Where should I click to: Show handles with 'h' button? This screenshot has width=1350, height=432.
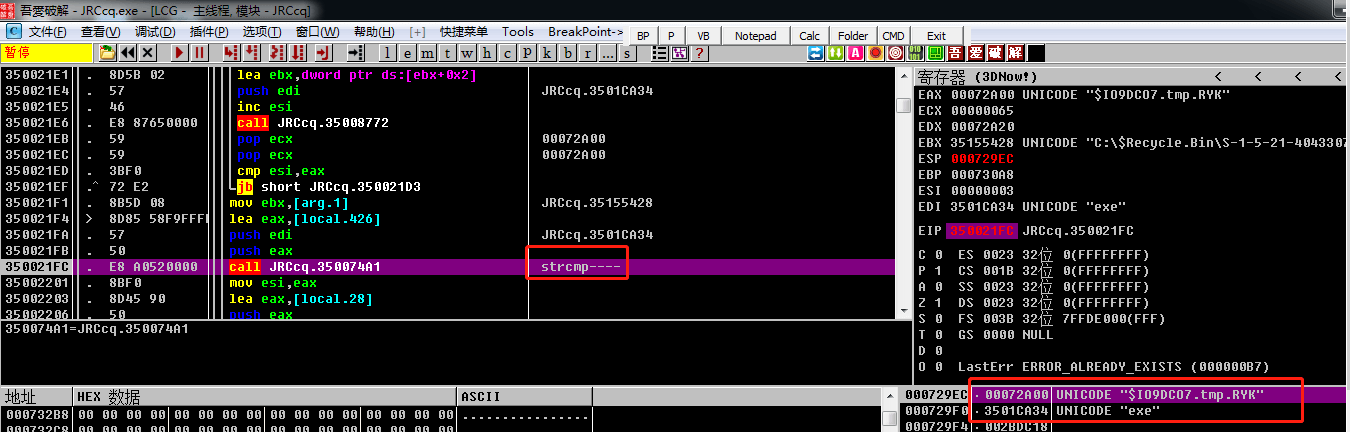487,53
